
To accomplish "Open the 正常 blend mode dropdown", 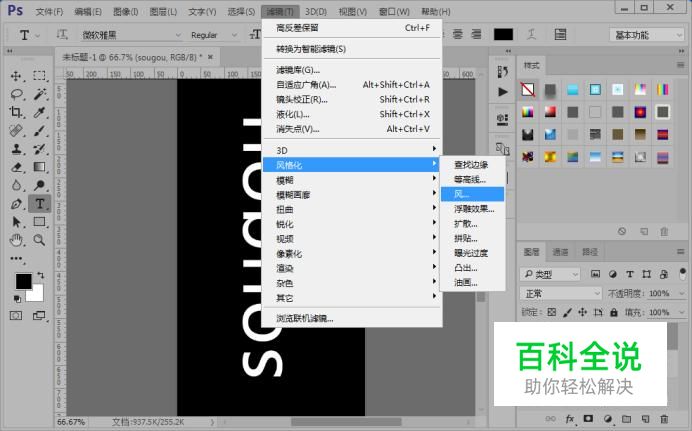I will click(x=560, y=293).
